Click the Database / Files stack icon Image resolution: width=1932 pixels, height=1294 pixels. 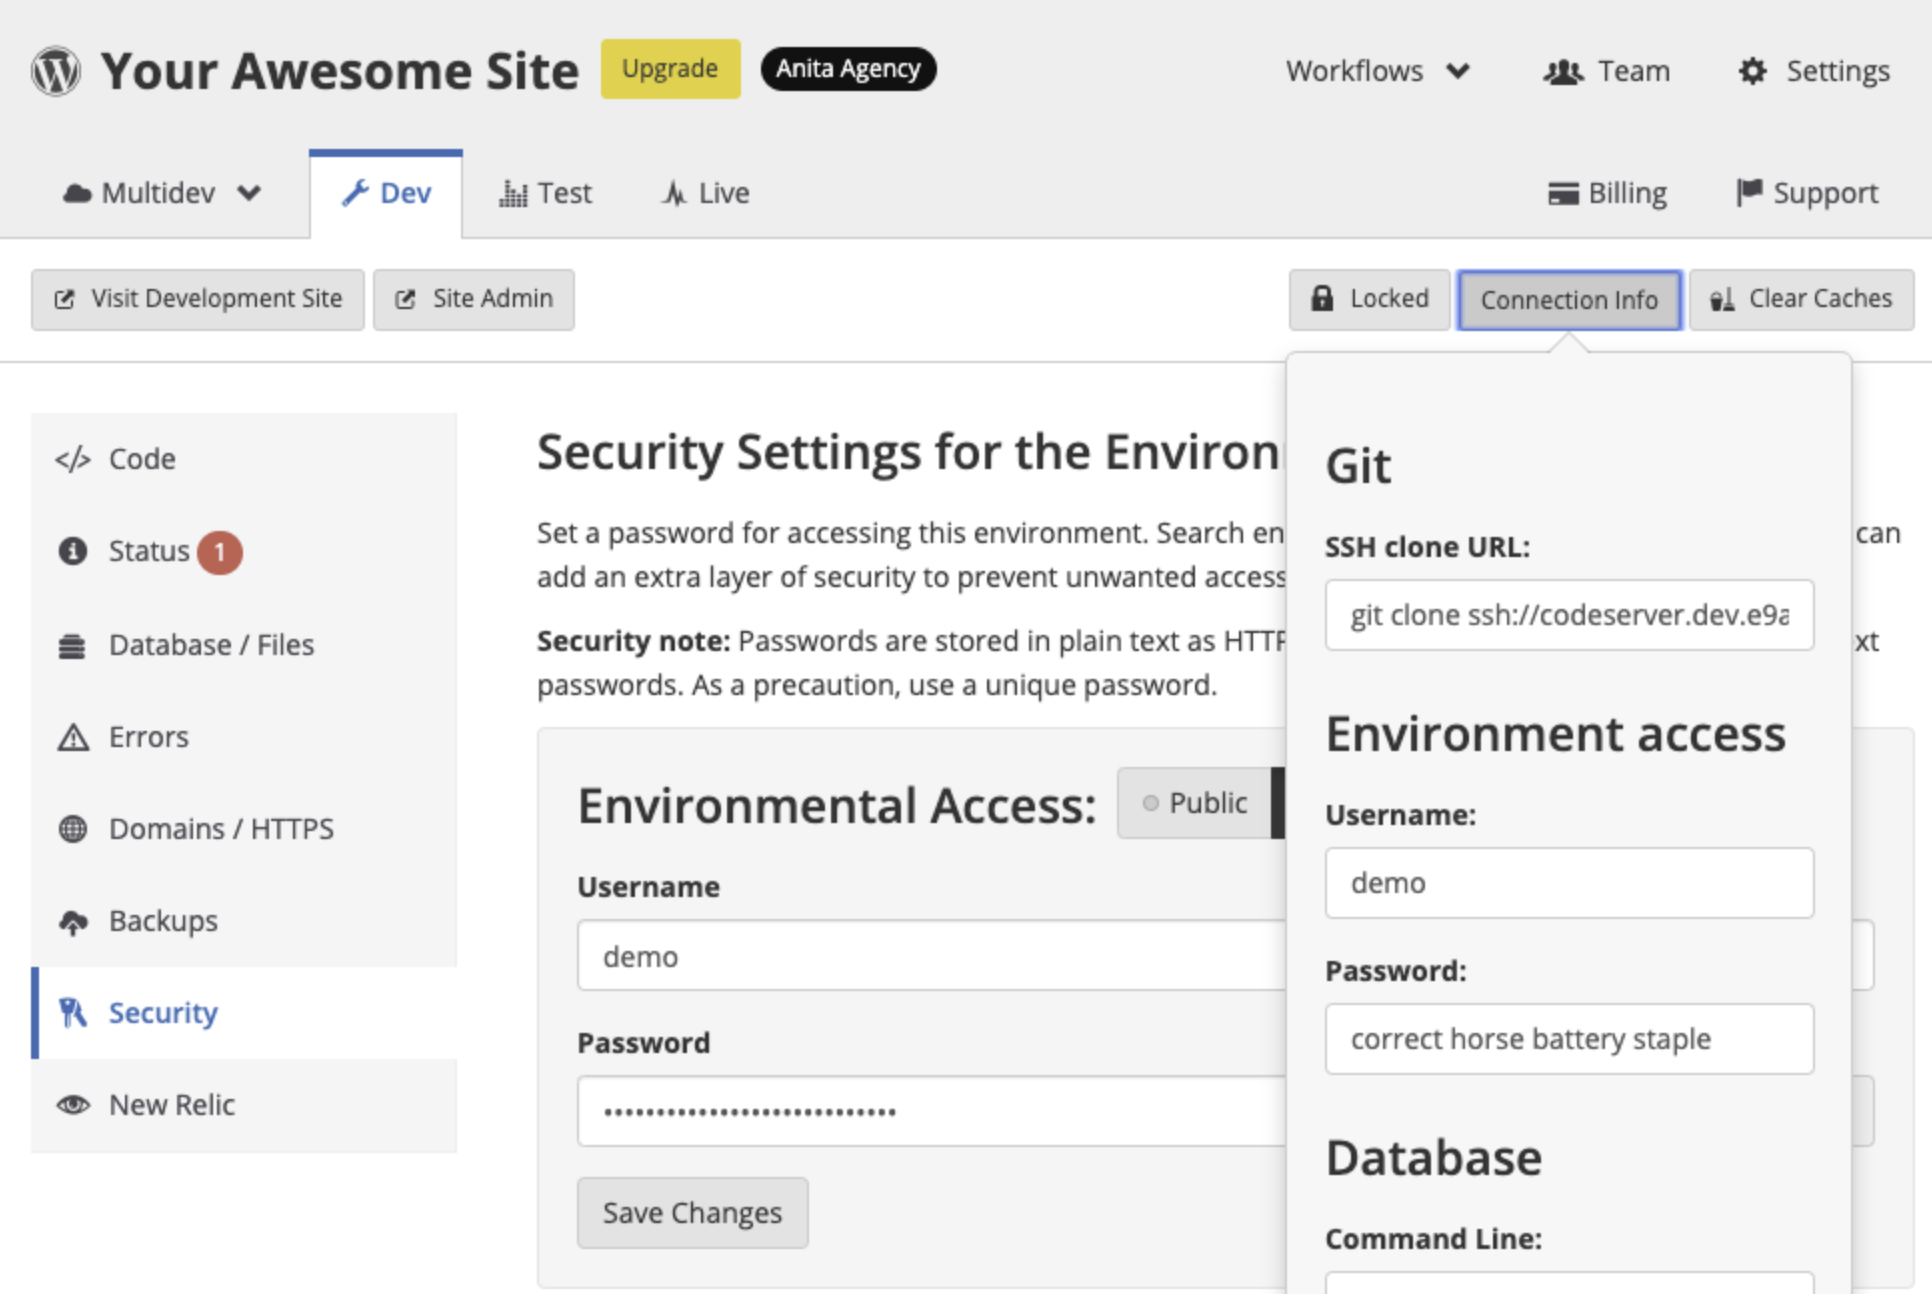click(x=73, y=645)
